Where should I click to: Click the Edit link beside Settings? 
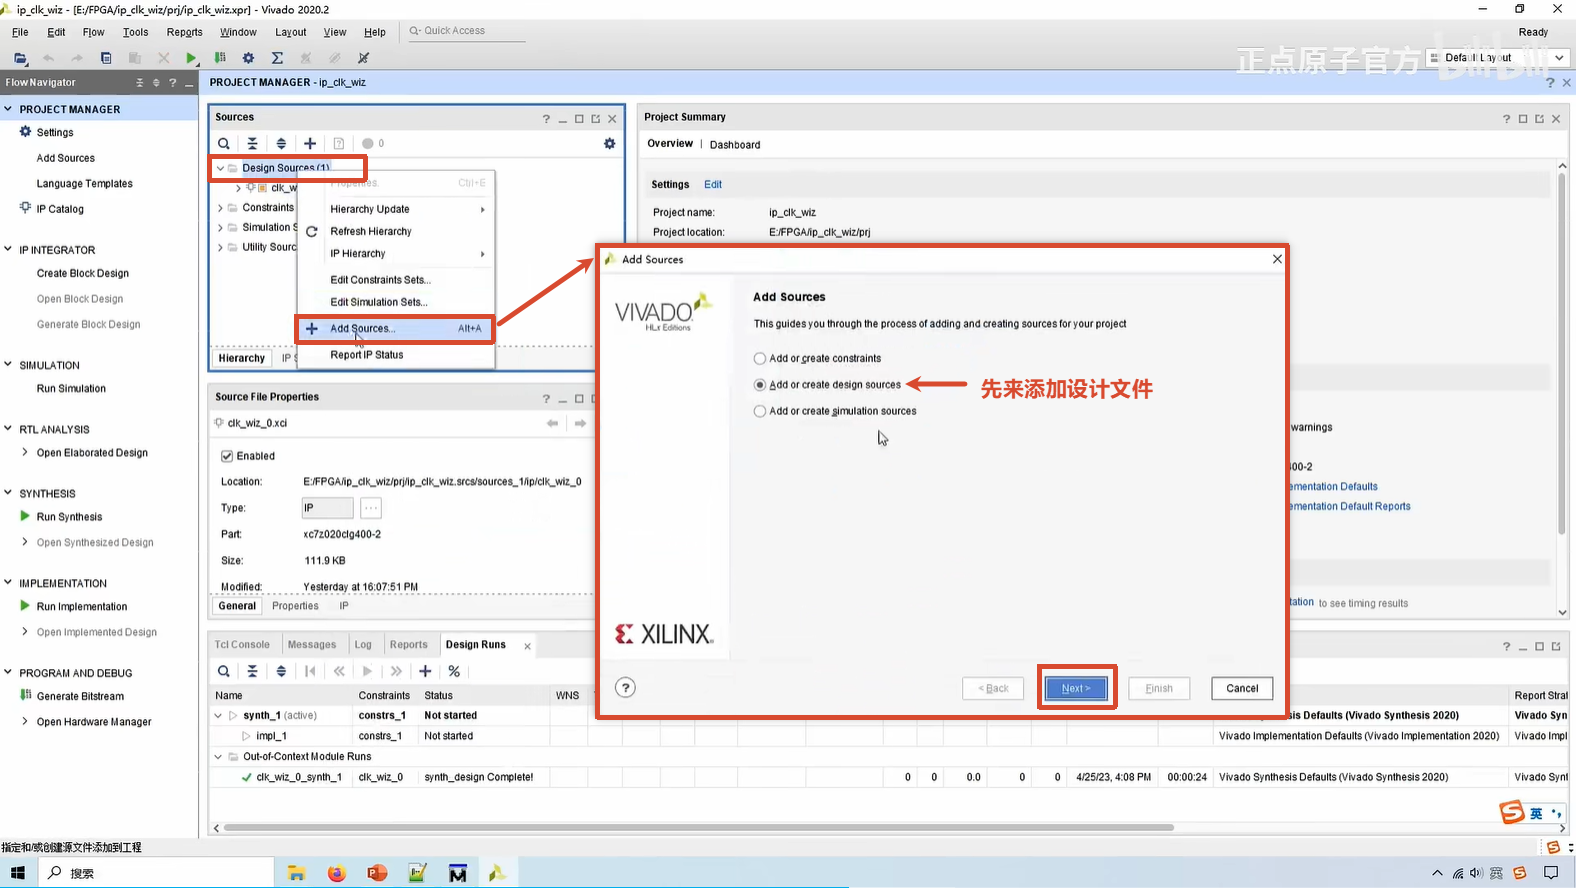click(x=713, y=185)
